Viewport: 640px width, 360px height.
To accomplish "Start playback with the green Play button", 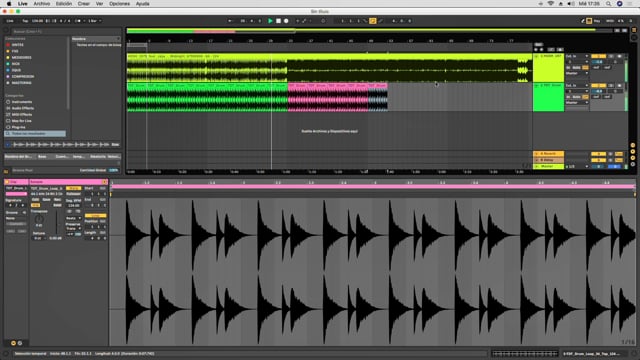I will (270, 21).
